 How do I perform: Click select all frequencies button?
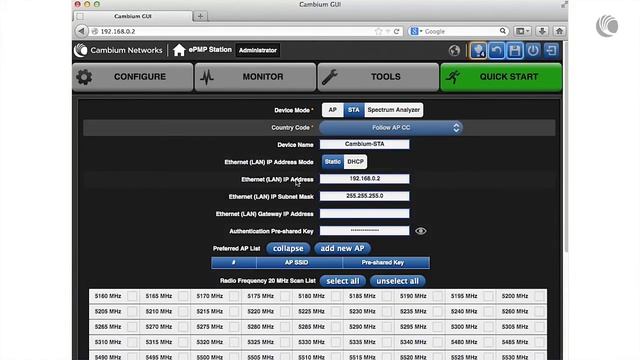(342, 281)
